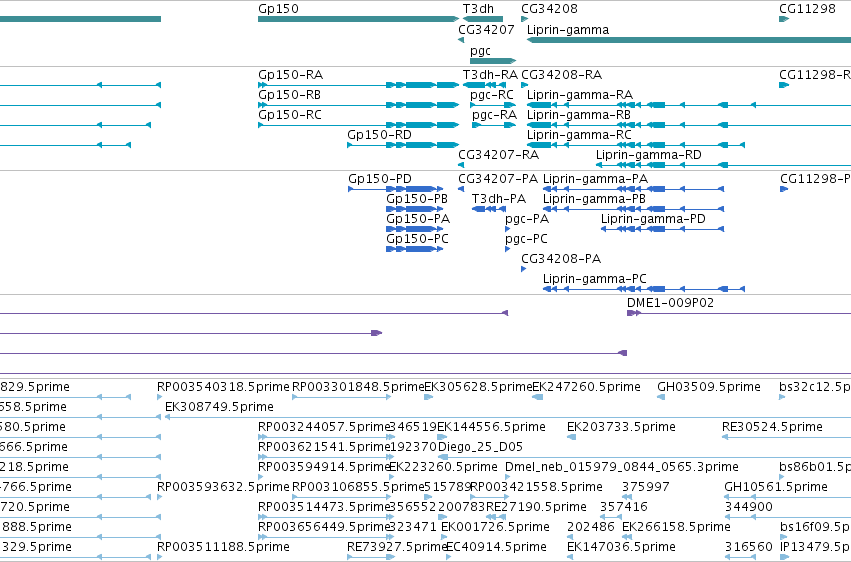This screenshot has width=851, height=562.
Task: Select the Diego_25_D05 label
Action: point(480,448)
